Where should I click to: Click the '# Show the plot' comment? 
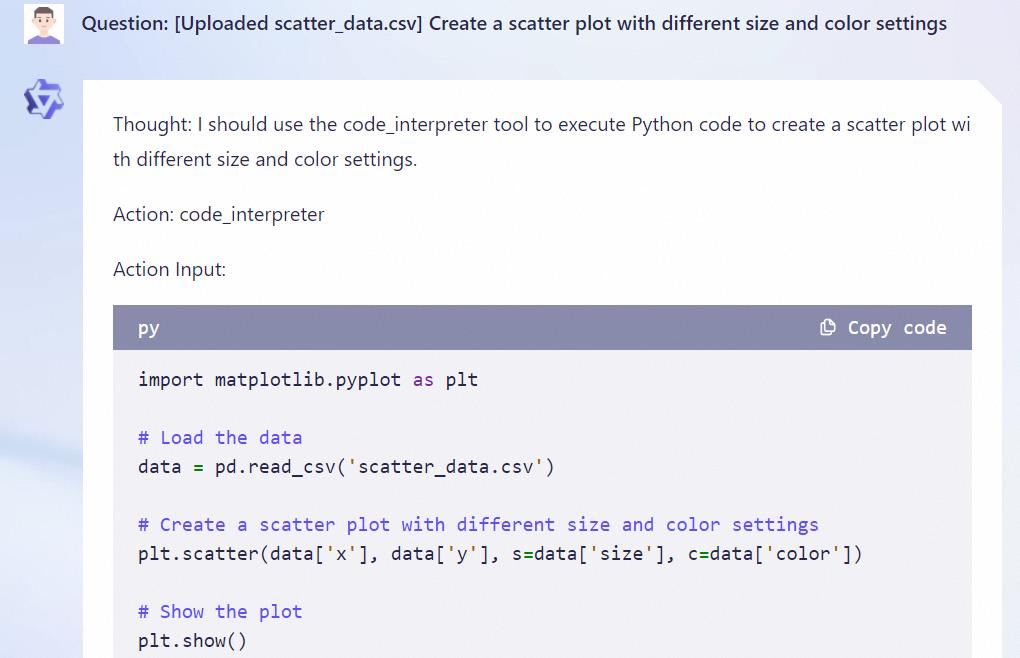point(220,612)
